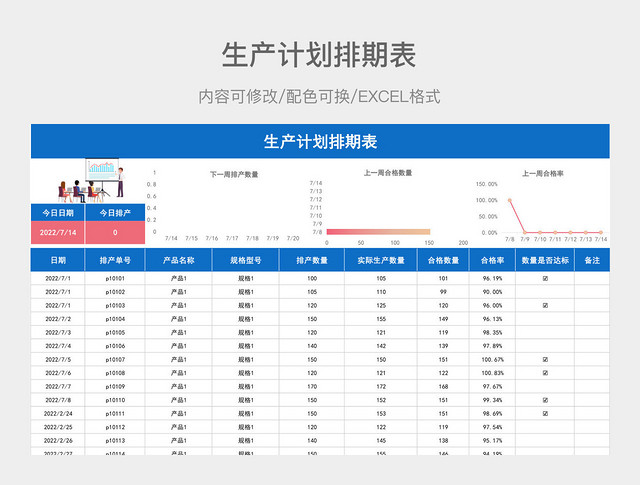This screenshot has height=485, width=640.
Task: Select the 排产数量 column header
Action: [312, 260]
